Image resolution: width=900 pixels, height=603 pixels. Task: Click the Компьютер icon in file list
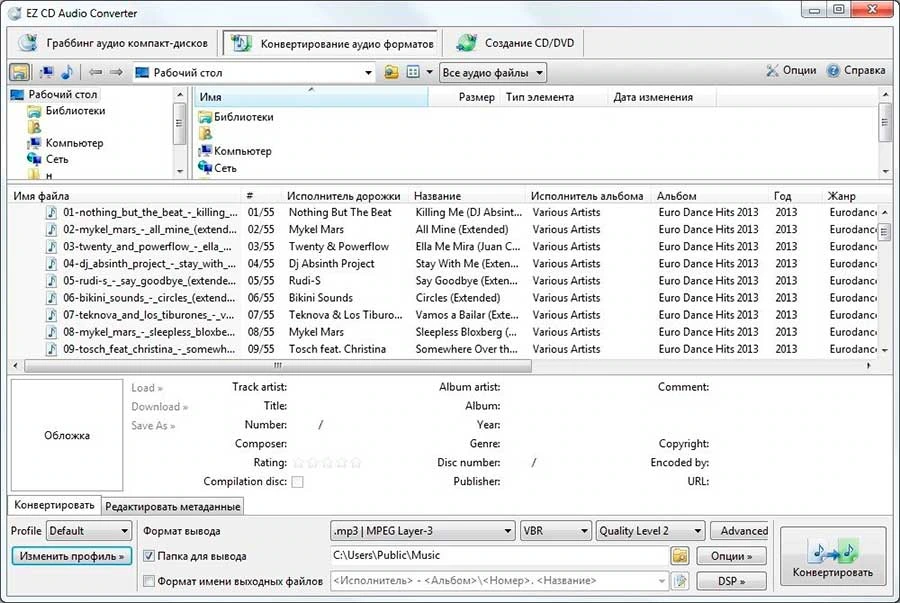(x=205, y=151)
